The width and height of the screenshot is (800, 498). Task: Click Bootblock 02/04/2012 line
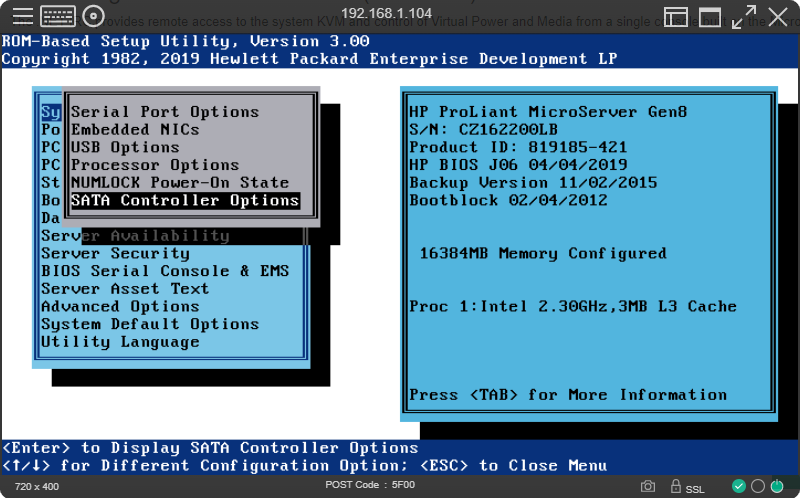(x=508, y=201)
